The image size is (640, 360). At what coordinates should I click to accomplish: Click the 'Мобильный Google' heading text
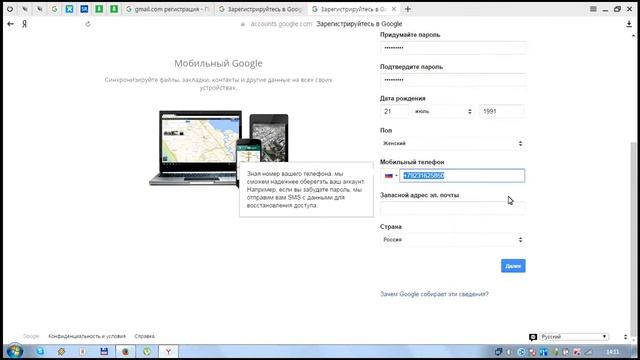(218, 63)
